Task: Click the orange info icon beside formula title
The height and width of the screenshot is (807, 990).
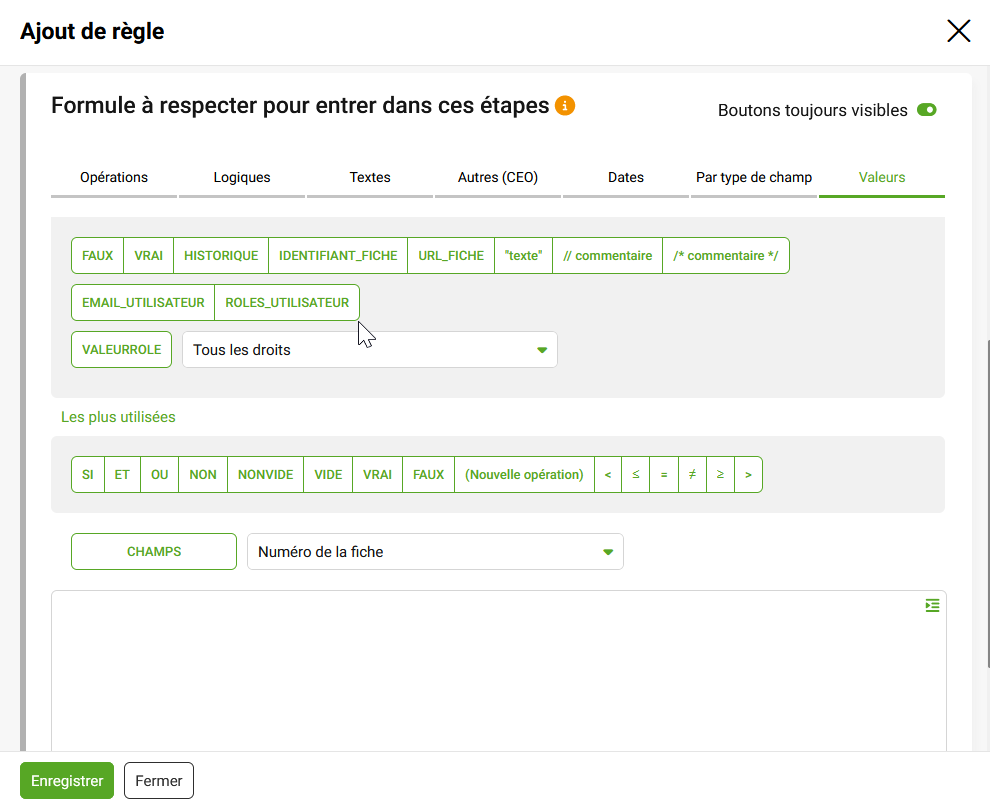Action: pyautogui.click(x=564, y=105)
